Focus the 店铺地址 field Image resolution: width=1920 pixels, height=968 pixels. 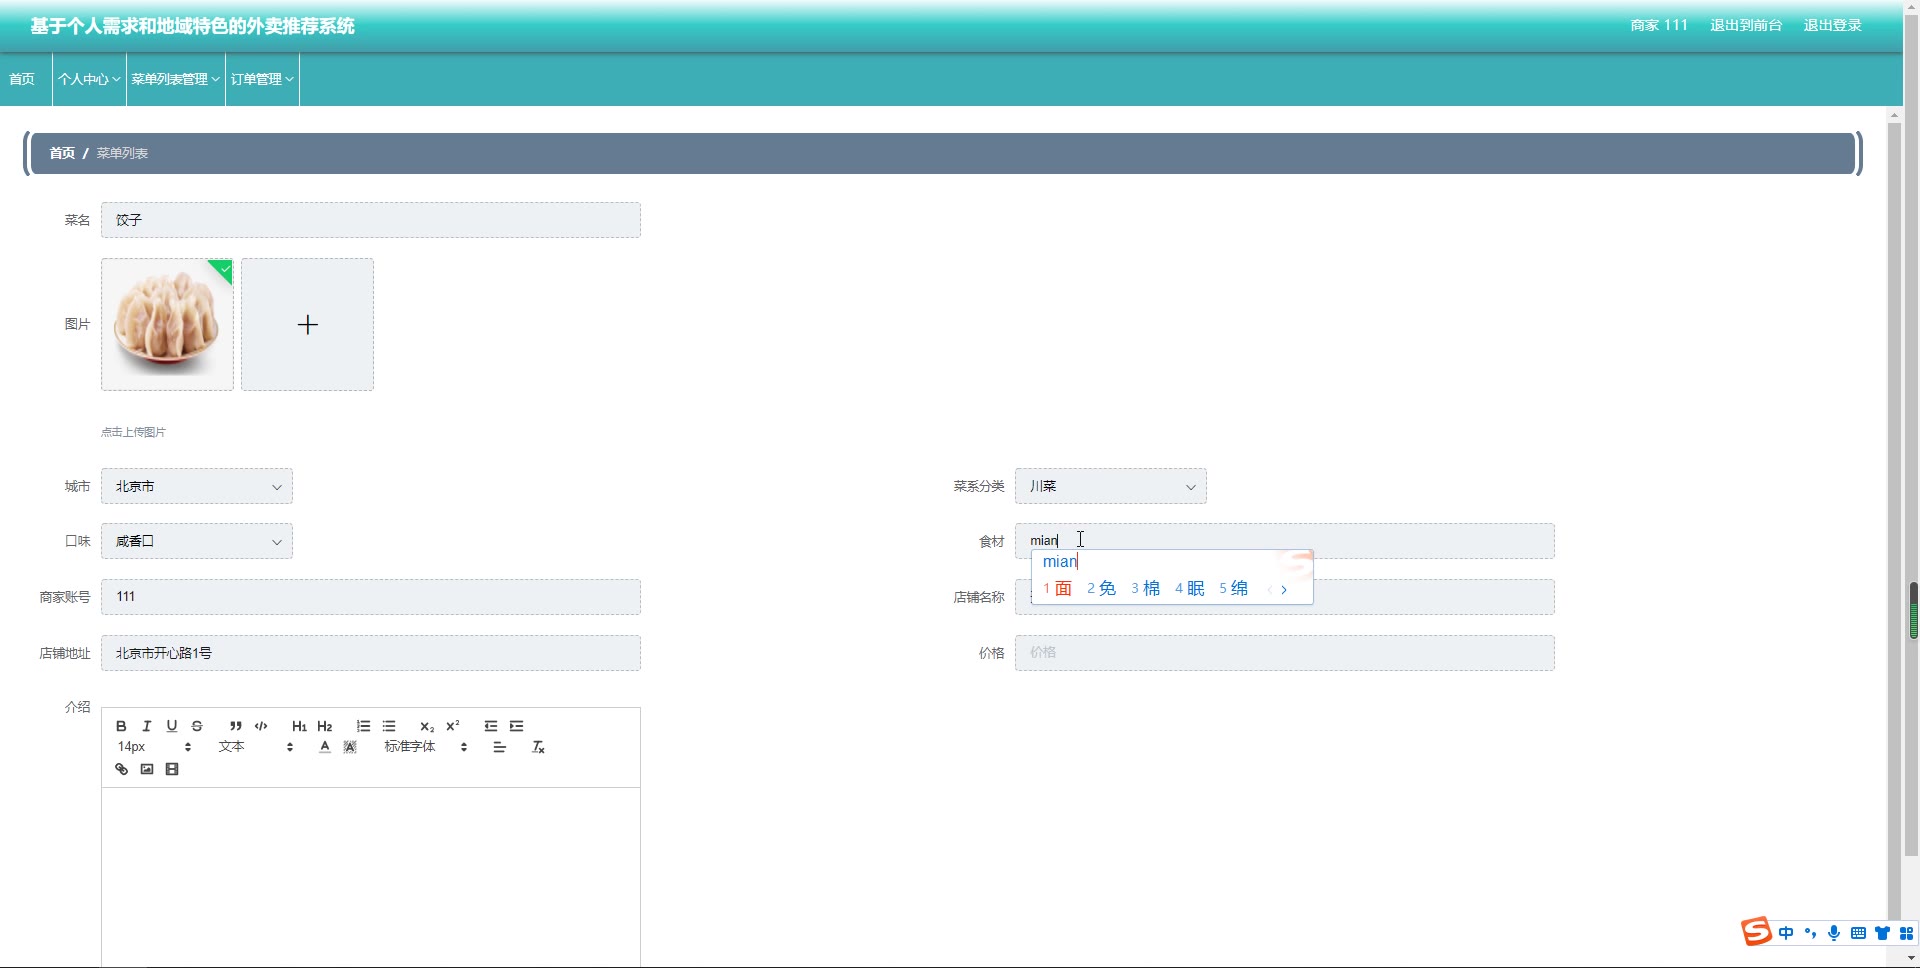pyautogui.click(x=371, y=653)
